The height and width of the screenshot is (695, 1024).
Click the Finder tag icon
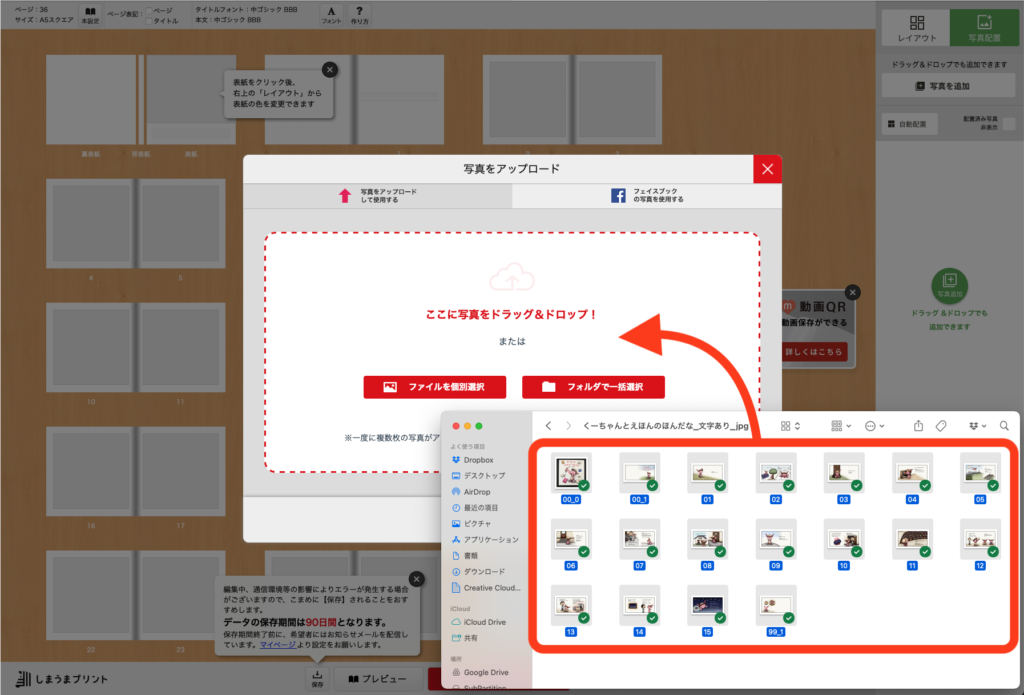click(941, 426)
